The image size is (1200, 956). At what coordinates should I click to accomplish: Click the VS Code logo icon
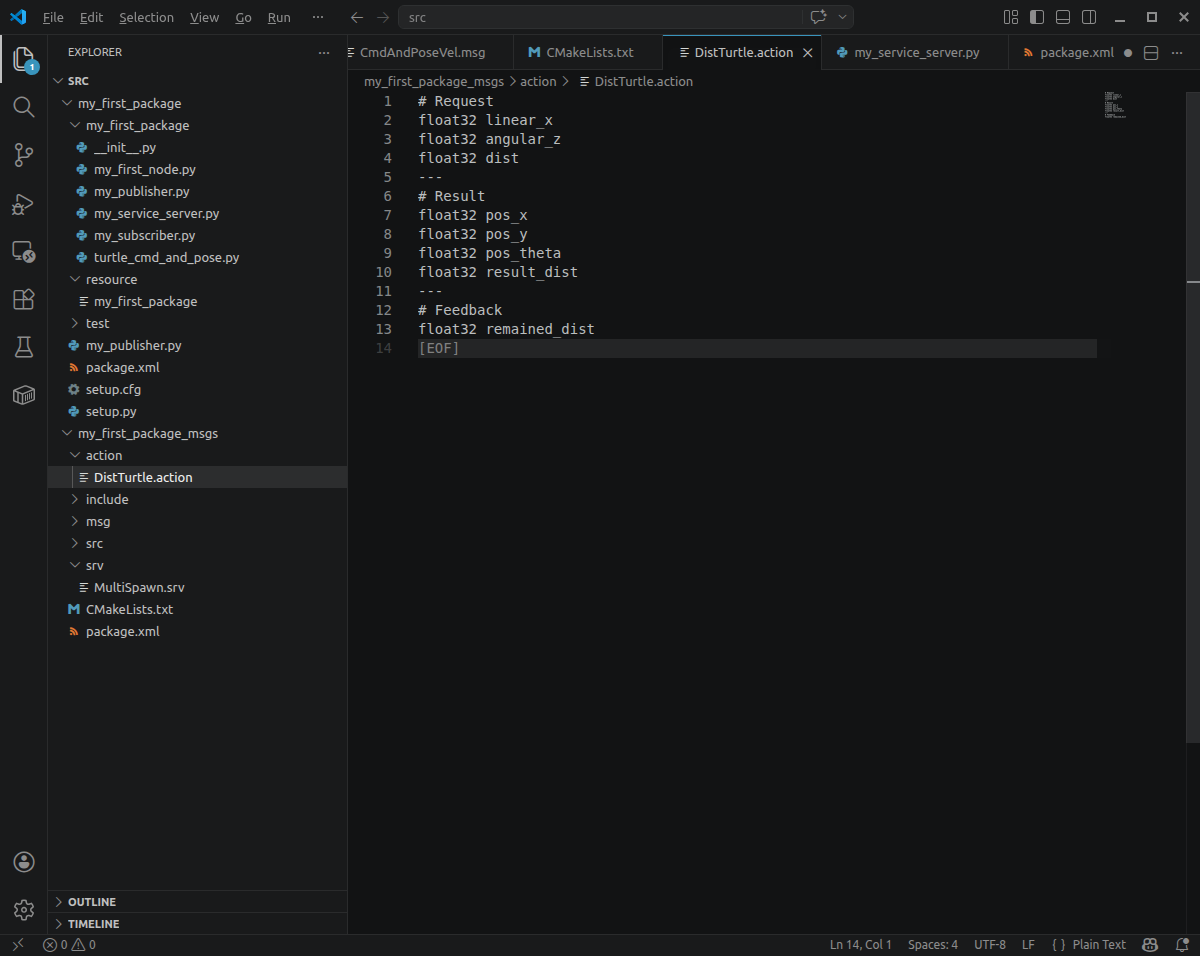[x=18, y=17]
